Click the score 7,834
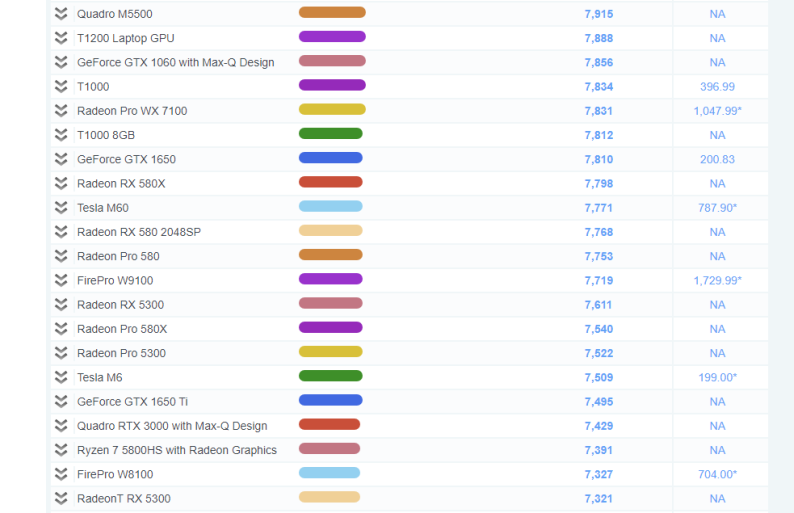Screen dimensions: 794x513 599,87
